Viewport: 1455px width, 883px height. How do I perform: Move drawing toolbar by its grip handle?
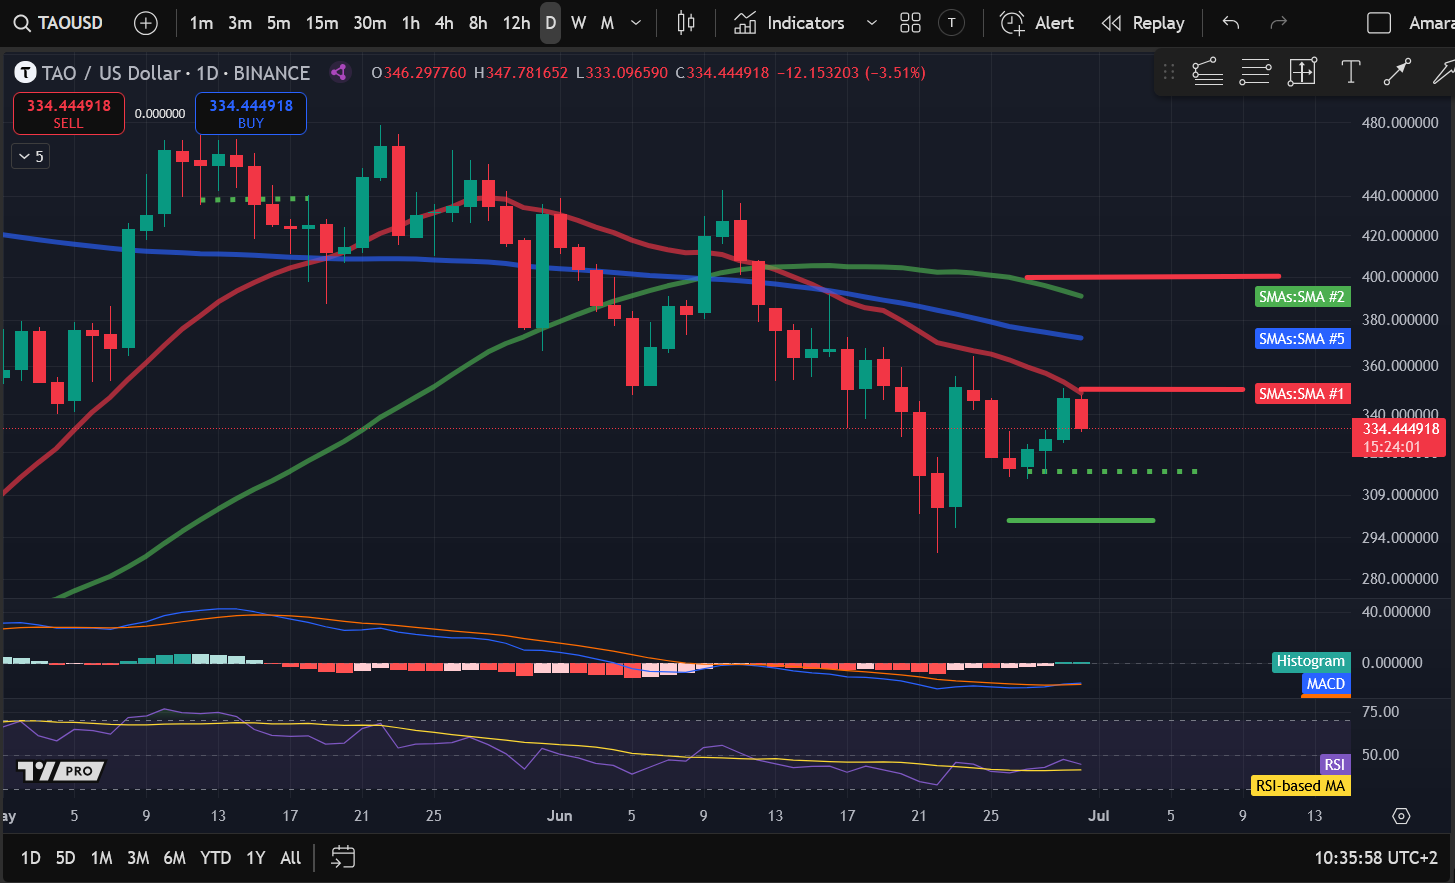click(1168, 72)
